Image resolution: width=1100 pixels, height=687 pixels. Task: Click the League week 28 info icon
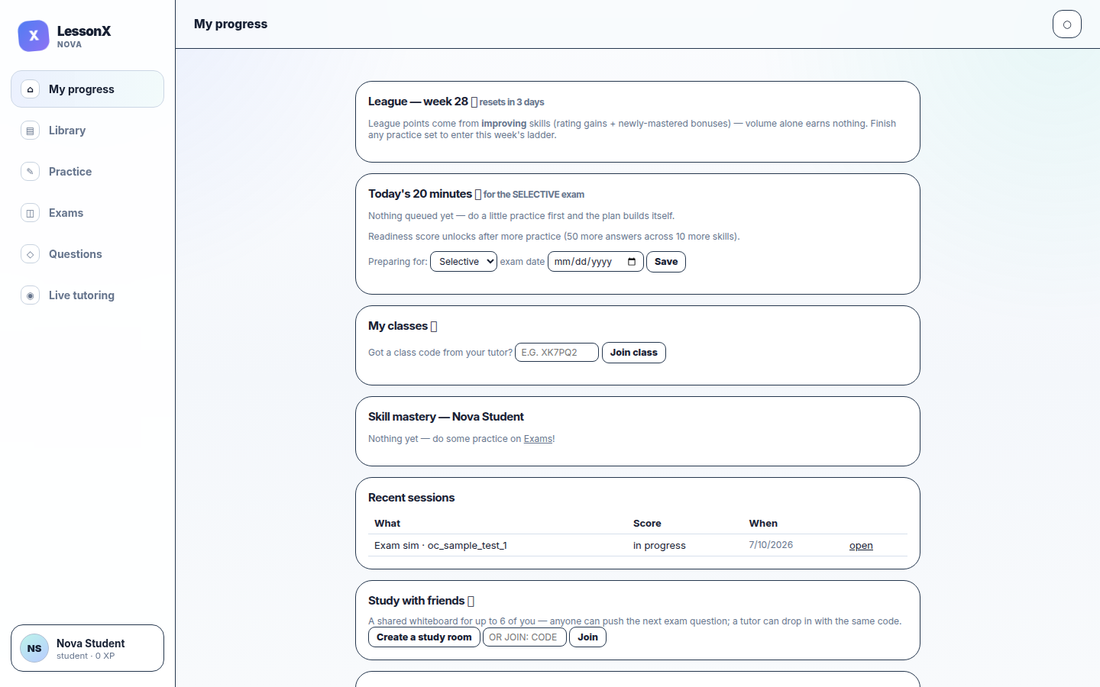(474, 102)
